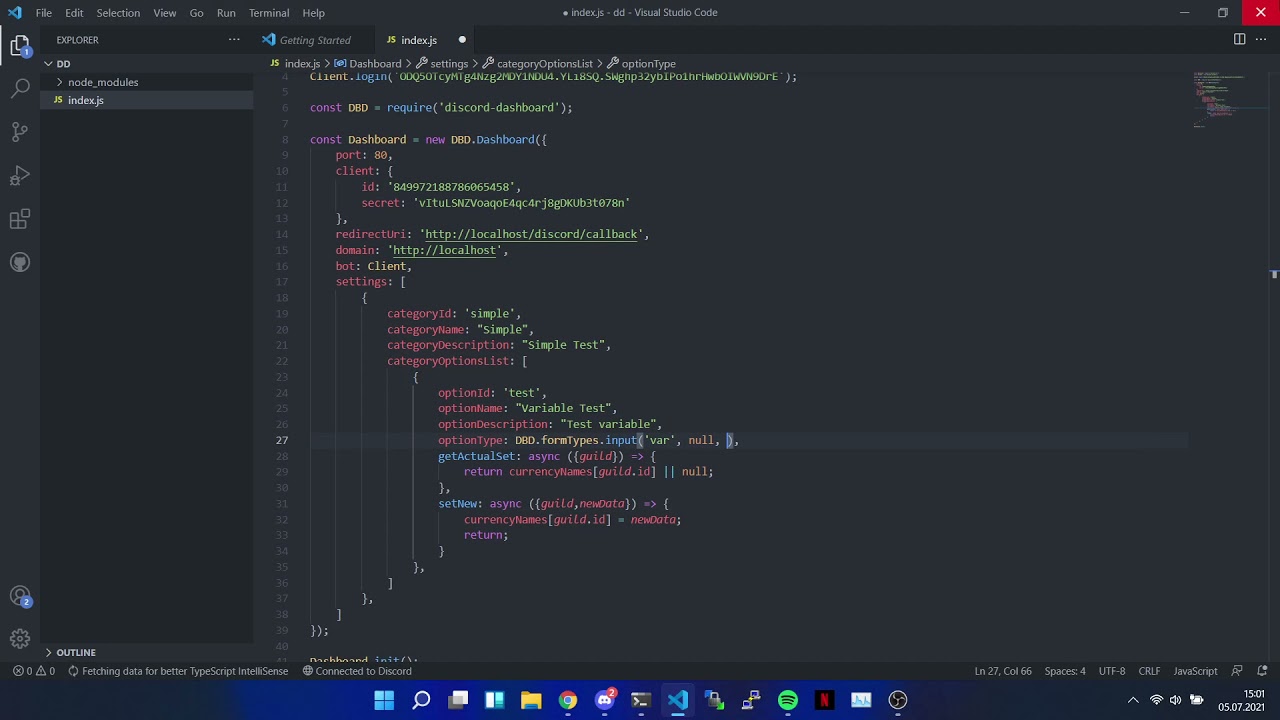The width and height of the screenshot is (1280, 720).
Task: Click the unsaved dot on index.js tab
Action: [x=462, y=40]
